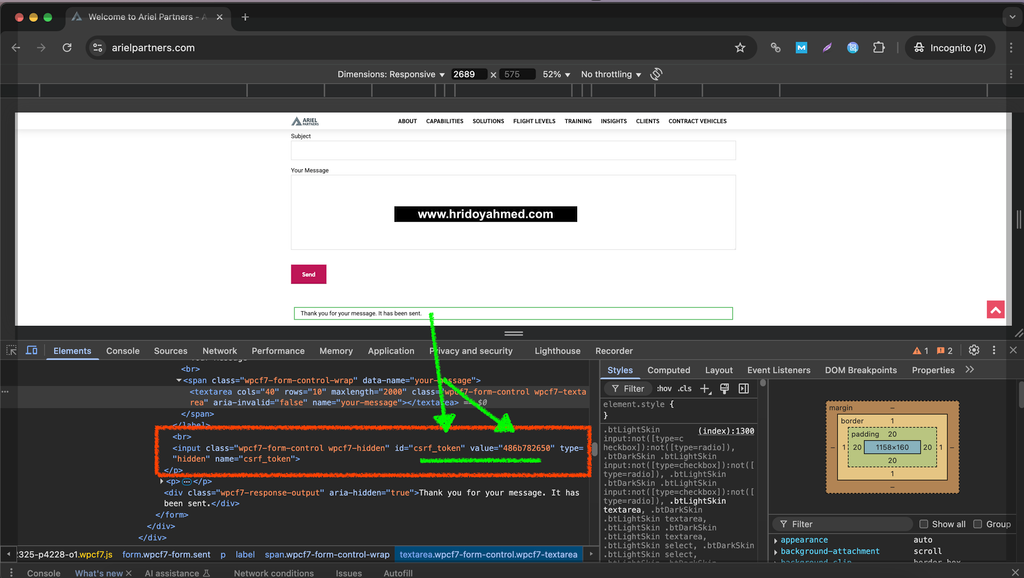The image size is (1024, 578).
Task: Click the viewport width field 2689
Action: coord(468,74)
